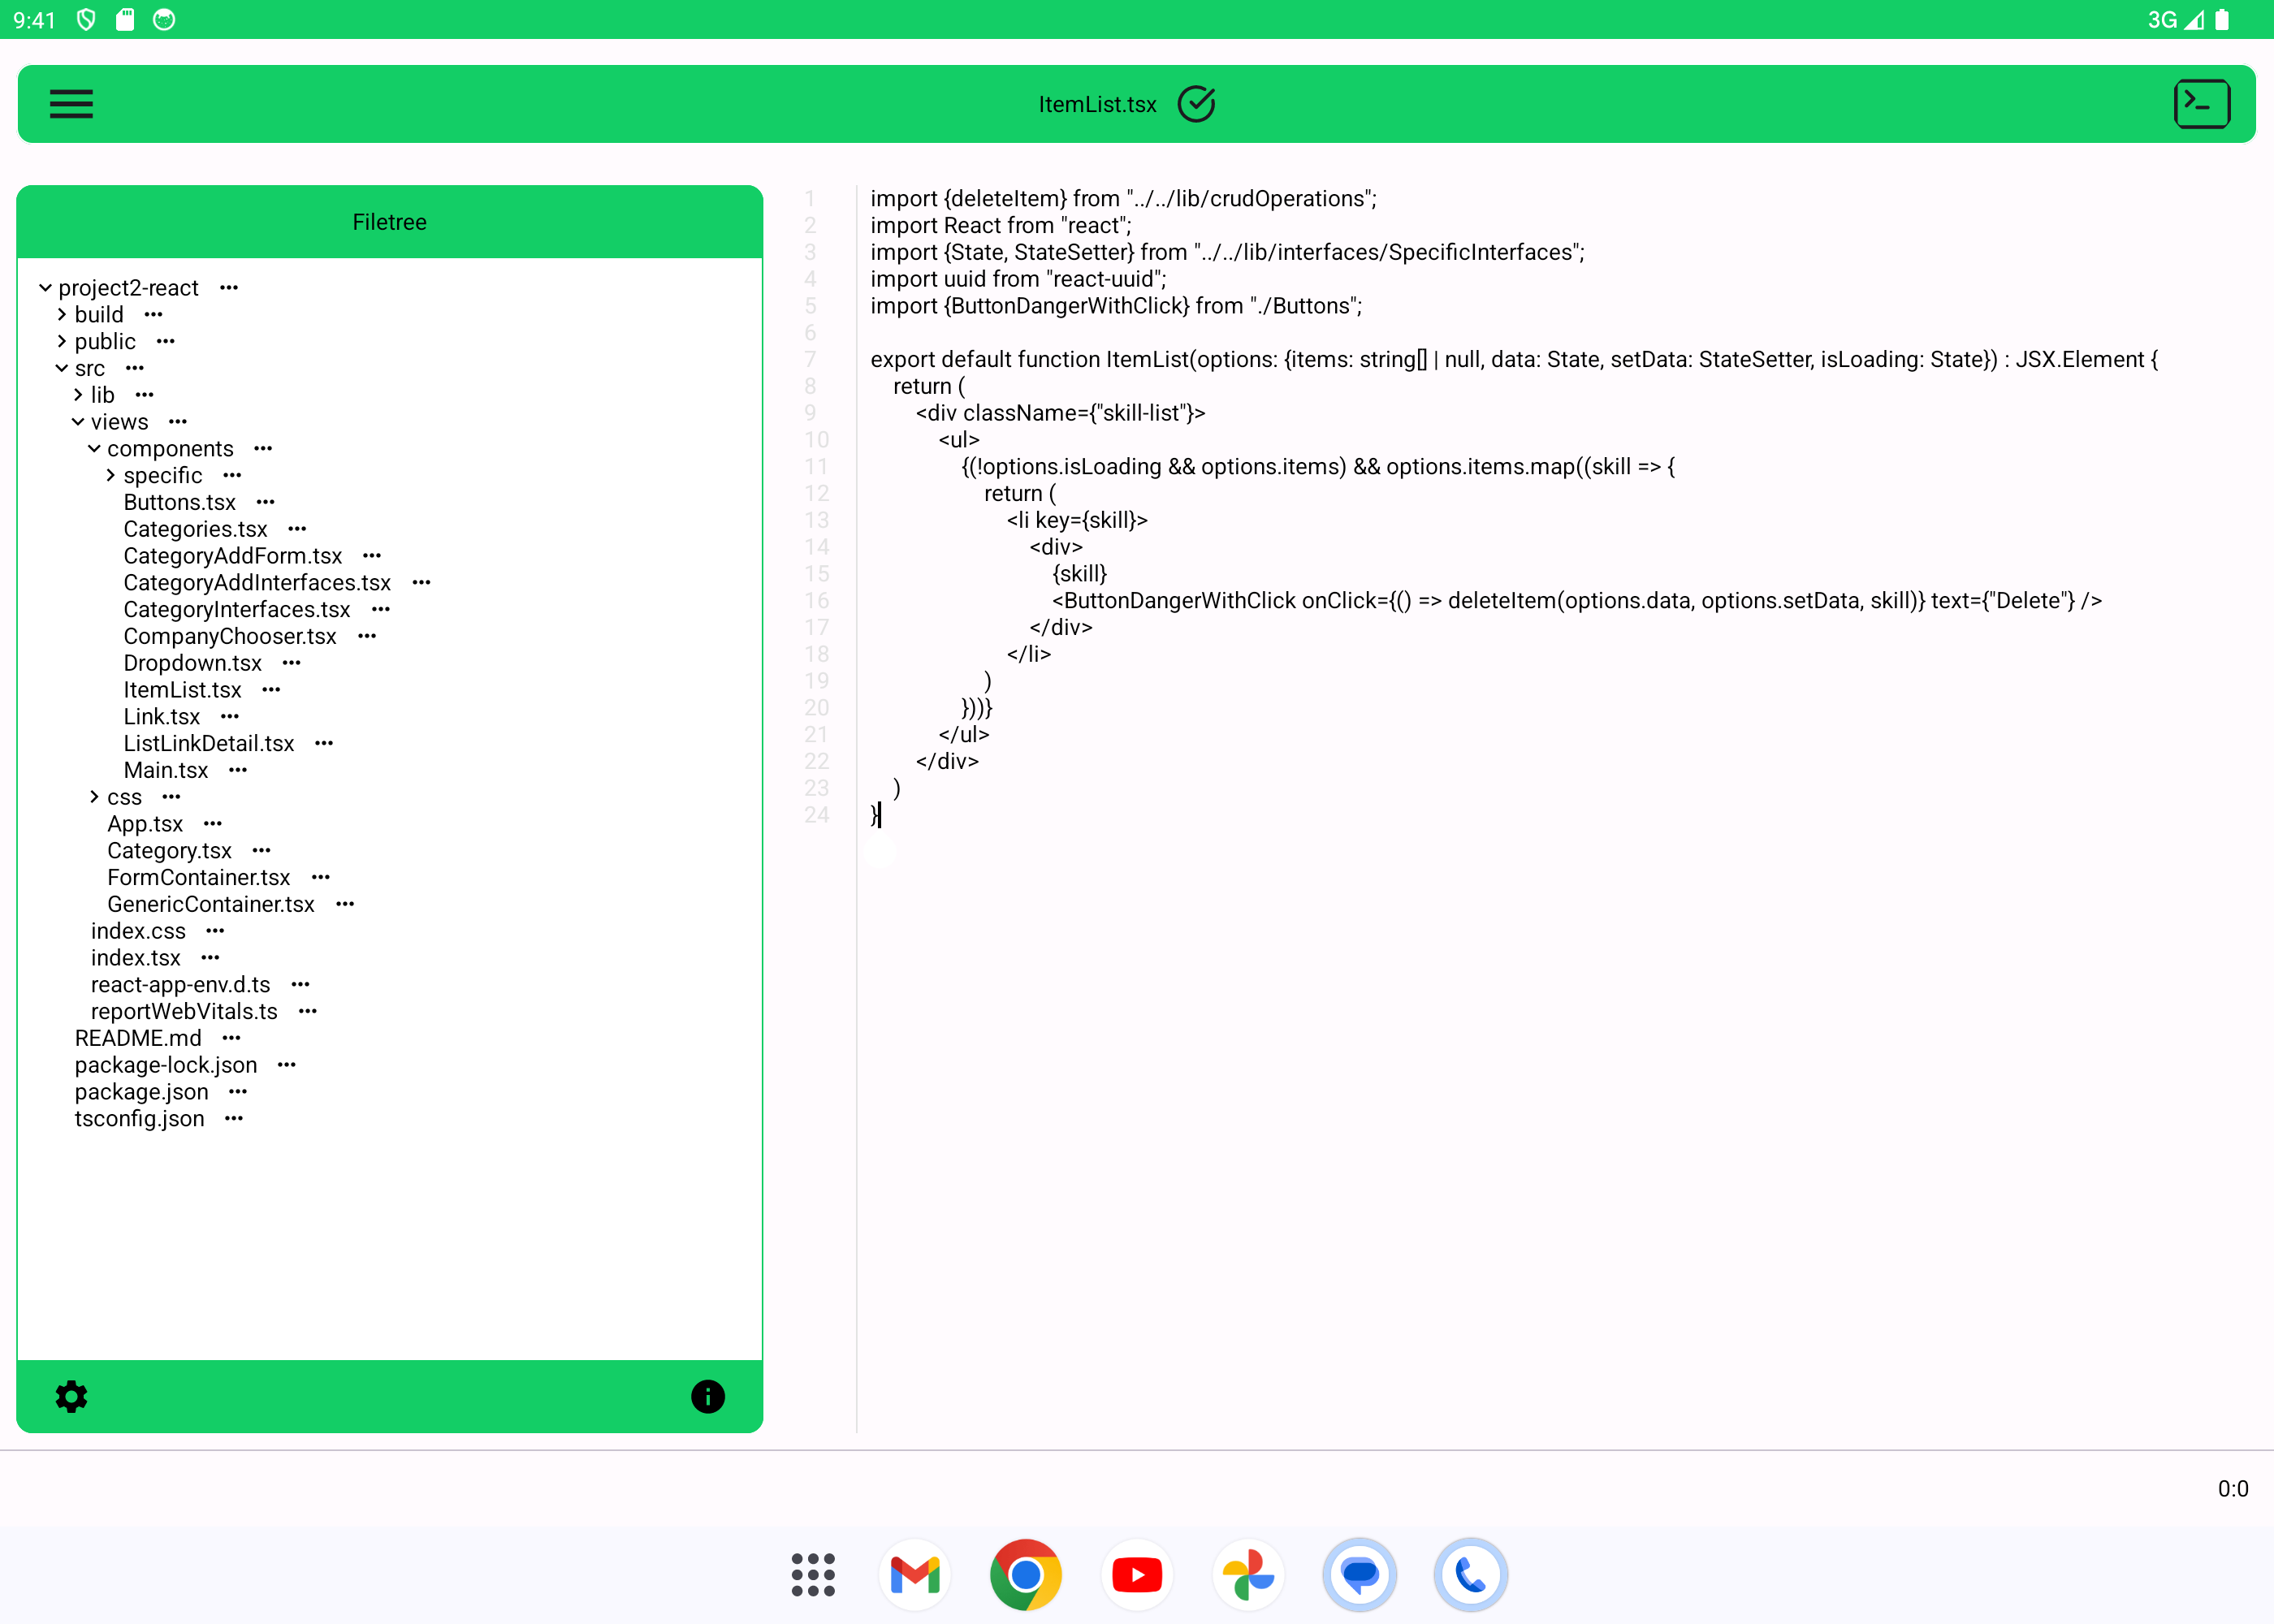2274x1624 pixels.
Task: Open the more options dots for README.md
Action: [x=231, y=1038]
